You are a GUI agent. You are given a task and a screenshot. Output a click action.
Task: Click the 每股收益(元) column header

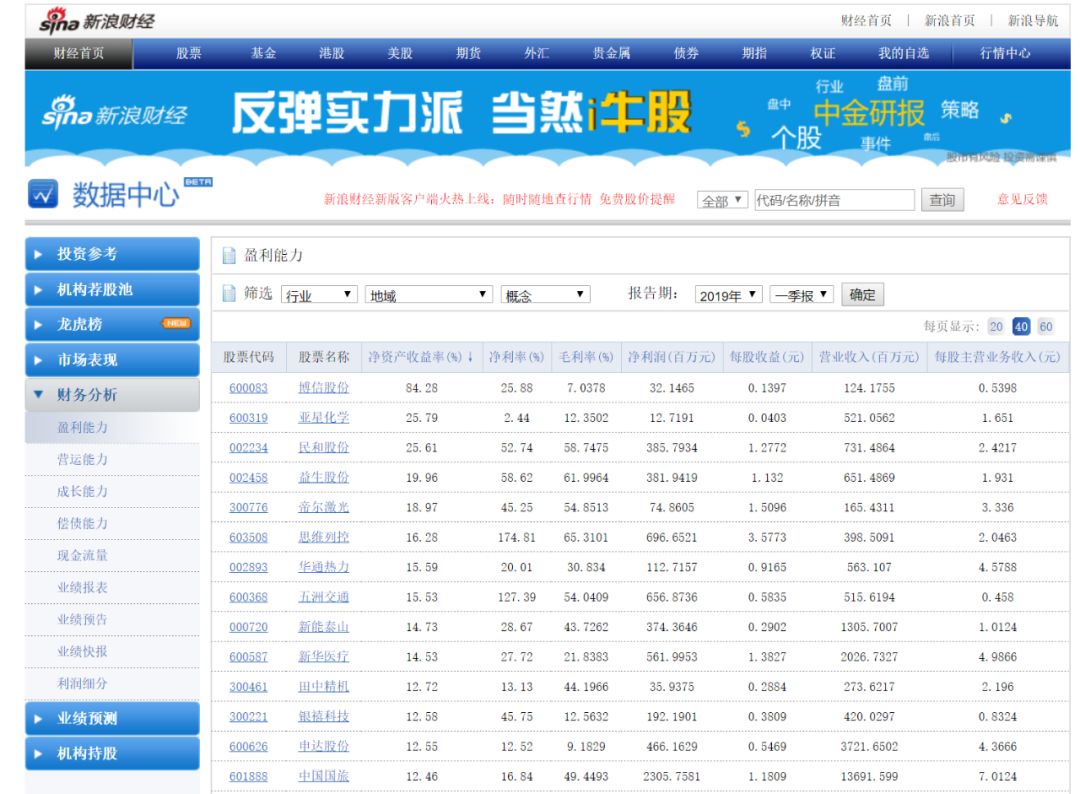click(767, 357)
